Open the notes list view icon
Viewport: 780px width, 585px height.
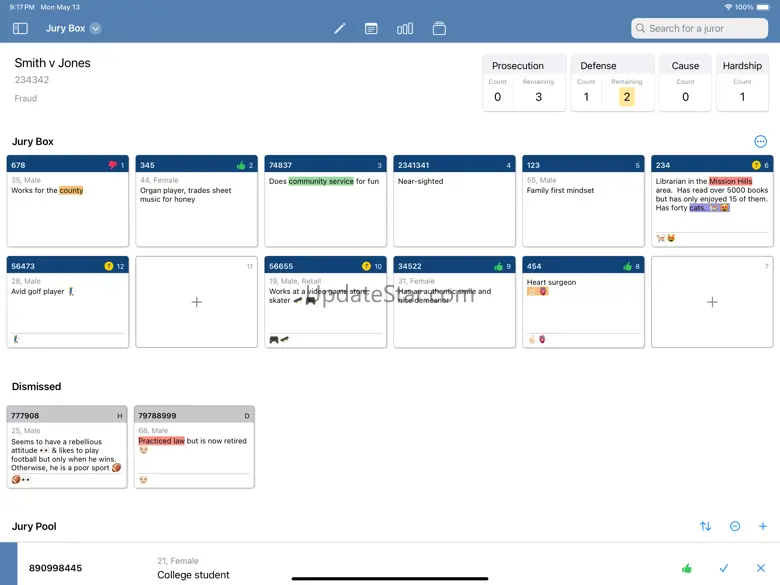(x=371, y=28)
